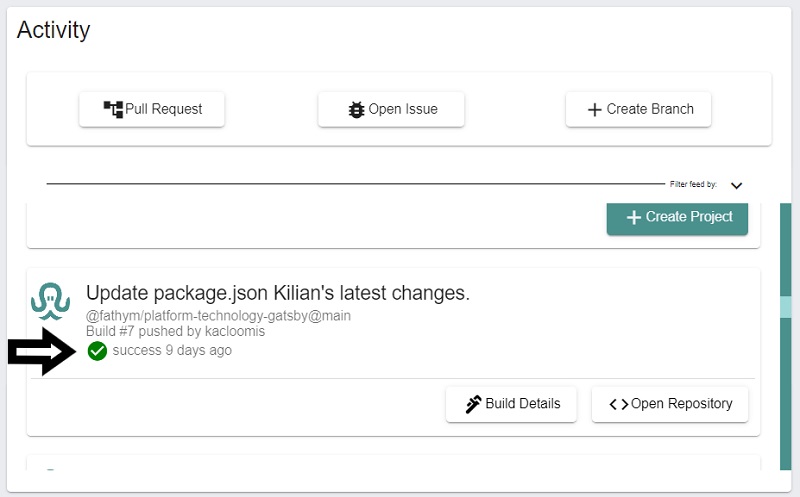The image size is (800, 497).
Task: Click the teal octopus avatar icon
Action: pyautogui.click(x=50, y=301)
